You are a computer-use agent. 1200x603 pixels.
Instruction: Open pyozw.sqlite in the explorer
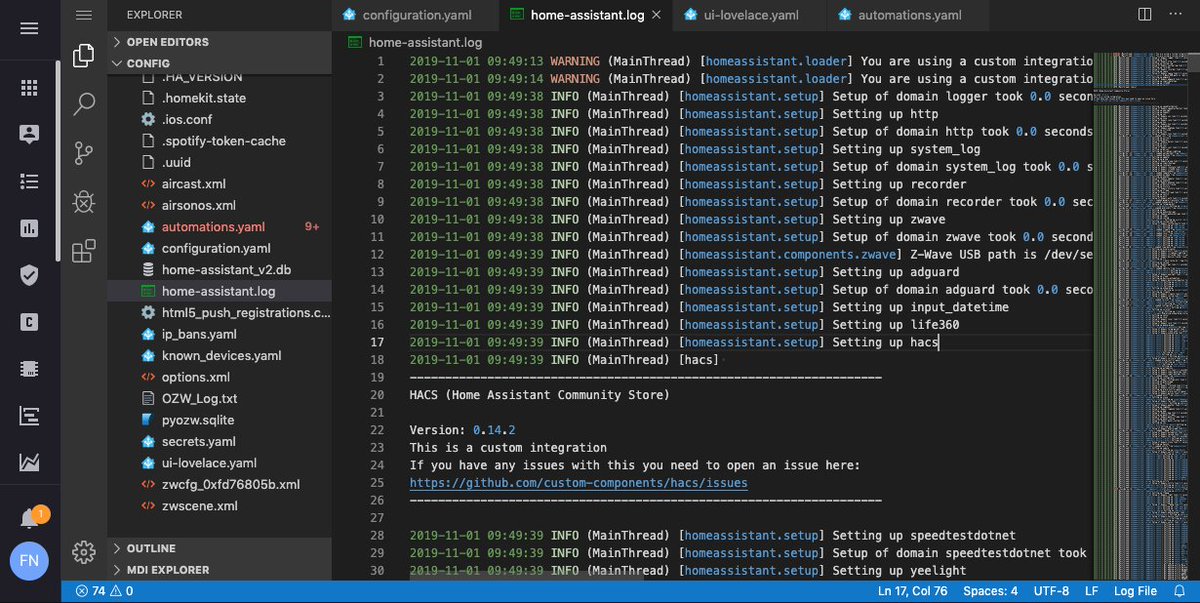220,420
